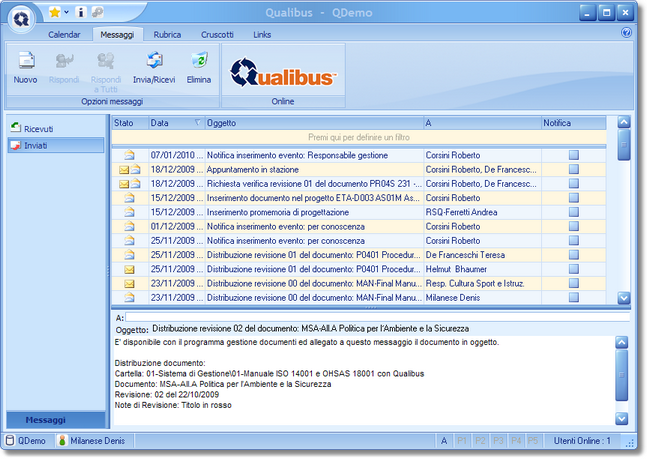Toggle Notifica checkbox for Inserimento promemoria row

[574, 212]
